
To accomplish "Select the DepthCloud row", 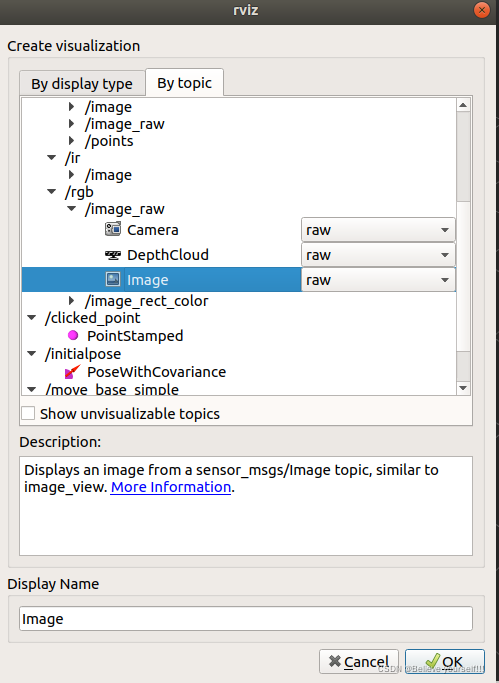I will 168,255.
